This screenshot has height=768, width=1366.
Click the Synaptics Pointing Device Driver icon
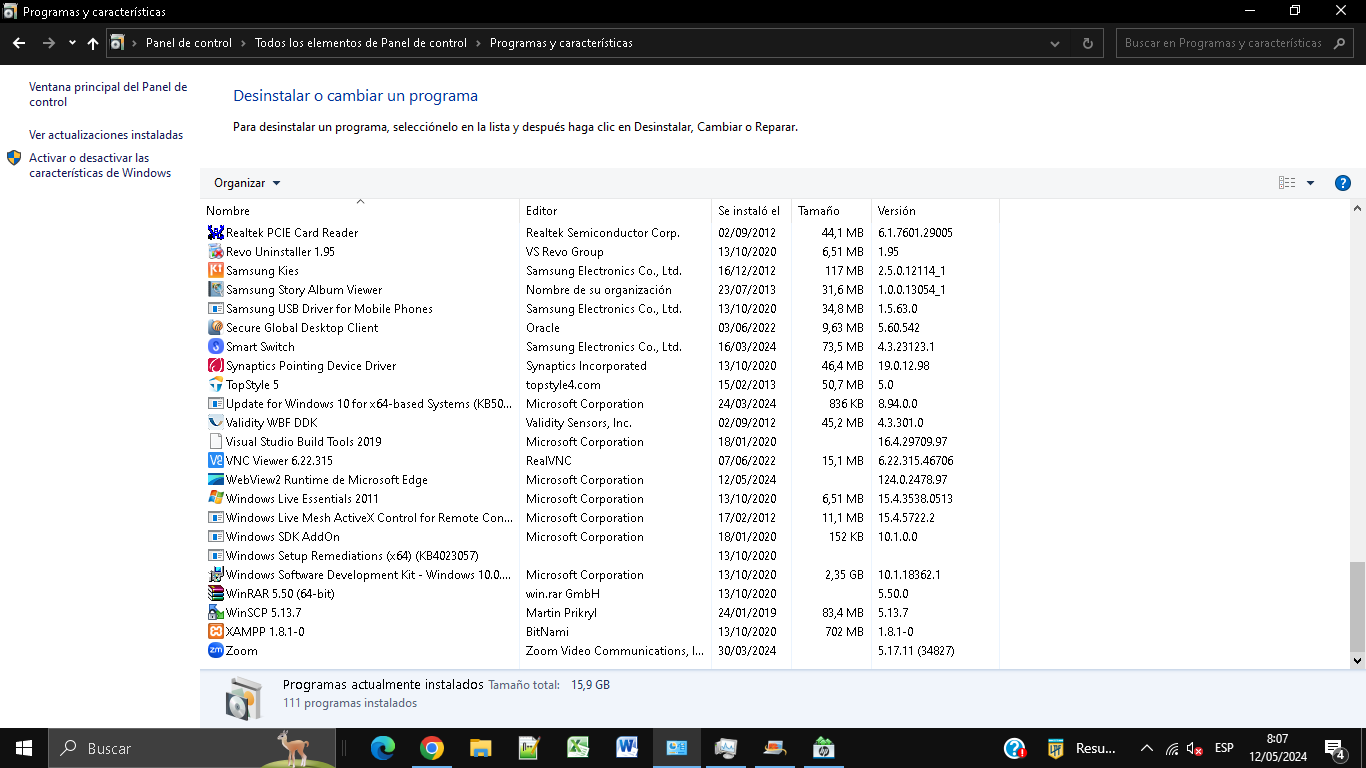215,366
